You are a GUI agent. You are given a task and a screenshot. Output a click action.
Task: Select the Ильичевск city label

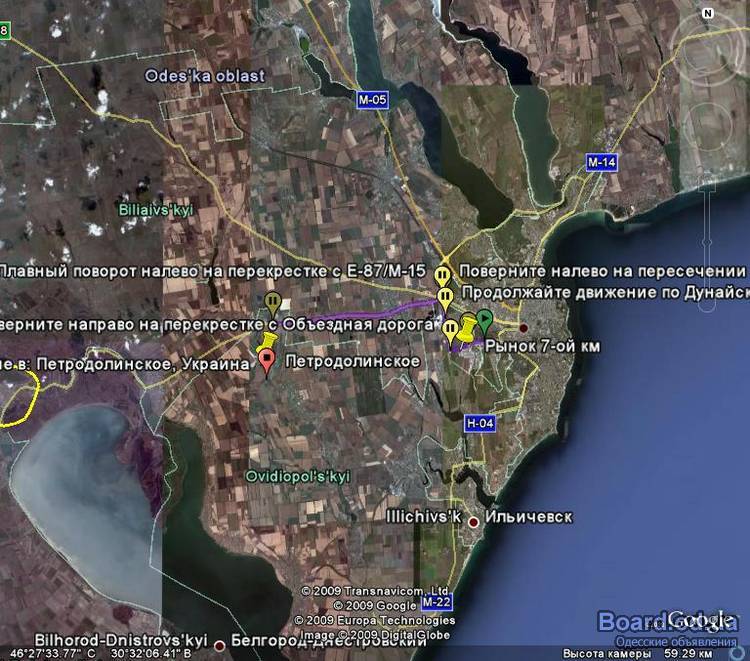click(530, 518)
